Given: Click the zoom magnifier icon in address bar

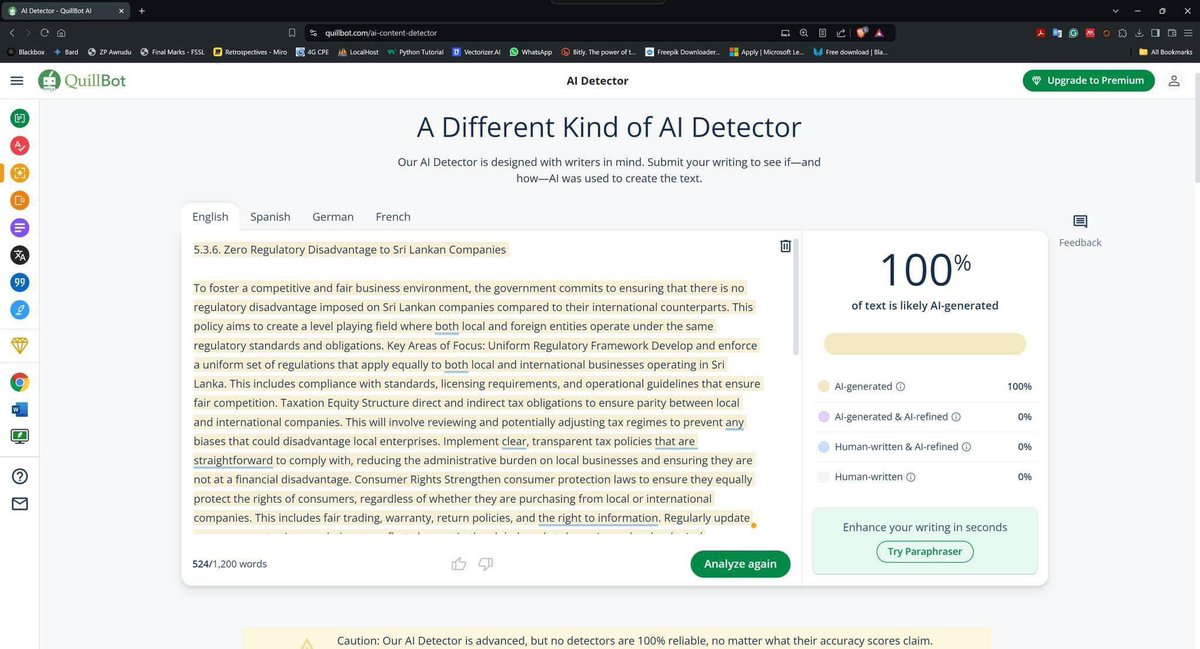Looking at the screenshot, I should pyautogui.click(x=804, y=32).
